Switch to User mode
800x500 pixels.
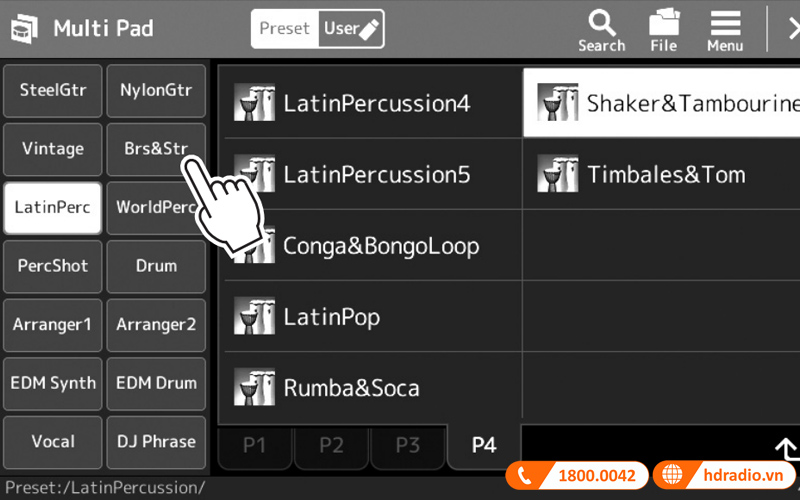351,29
